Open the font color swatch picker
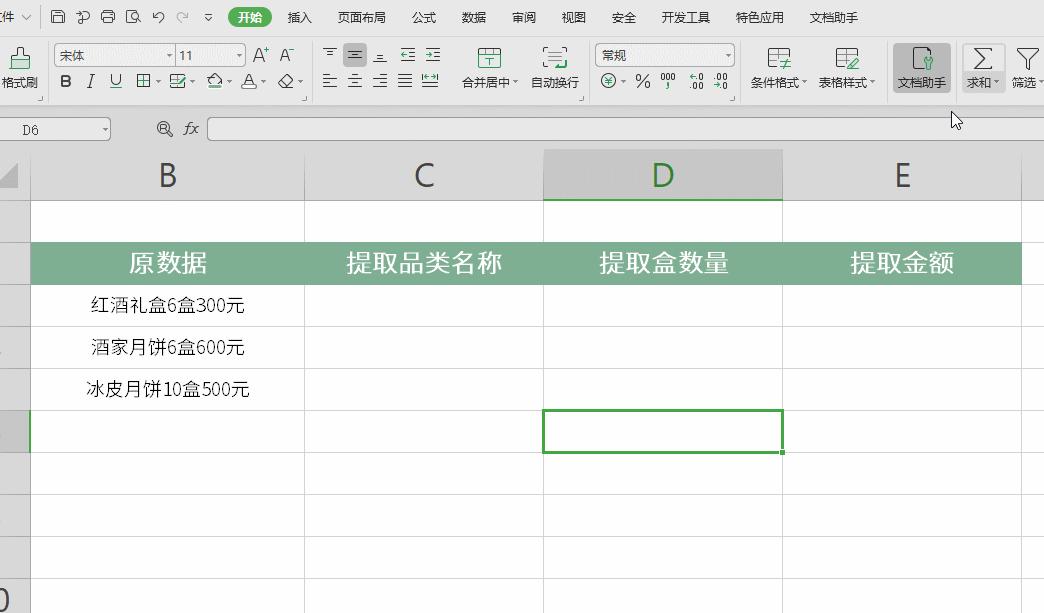Screen dimensions: 1044x613 coord(262,81)
